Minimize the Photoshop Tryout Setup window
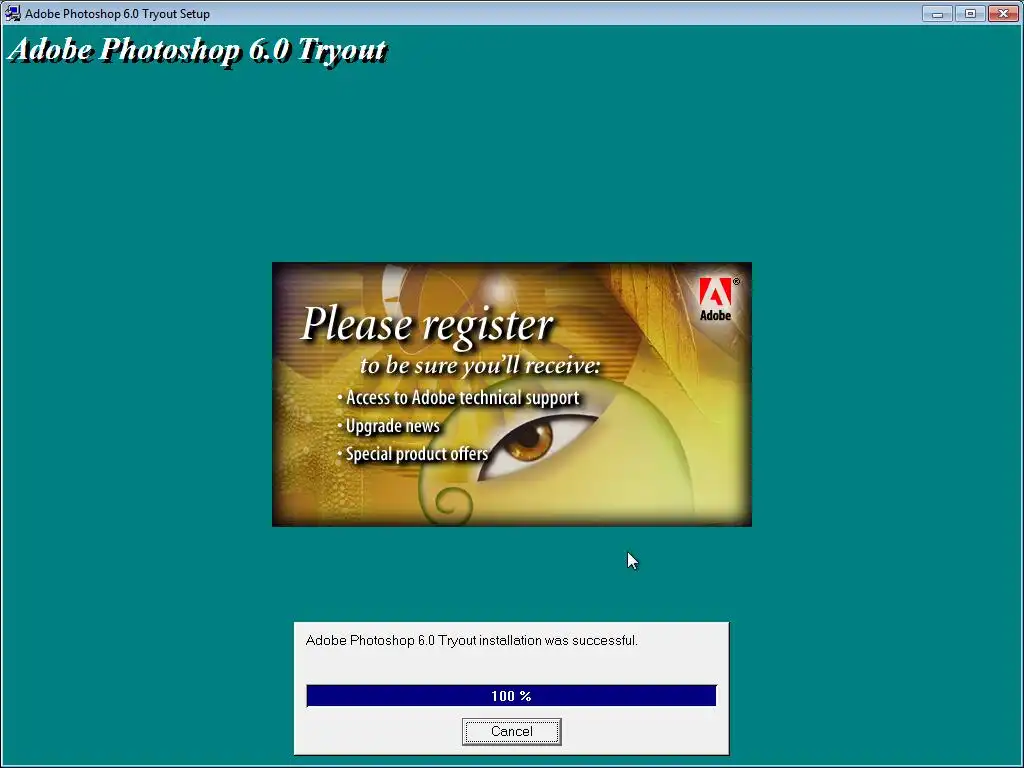The height and width of the screenshot is (768, 1024). tap(937, 13)
